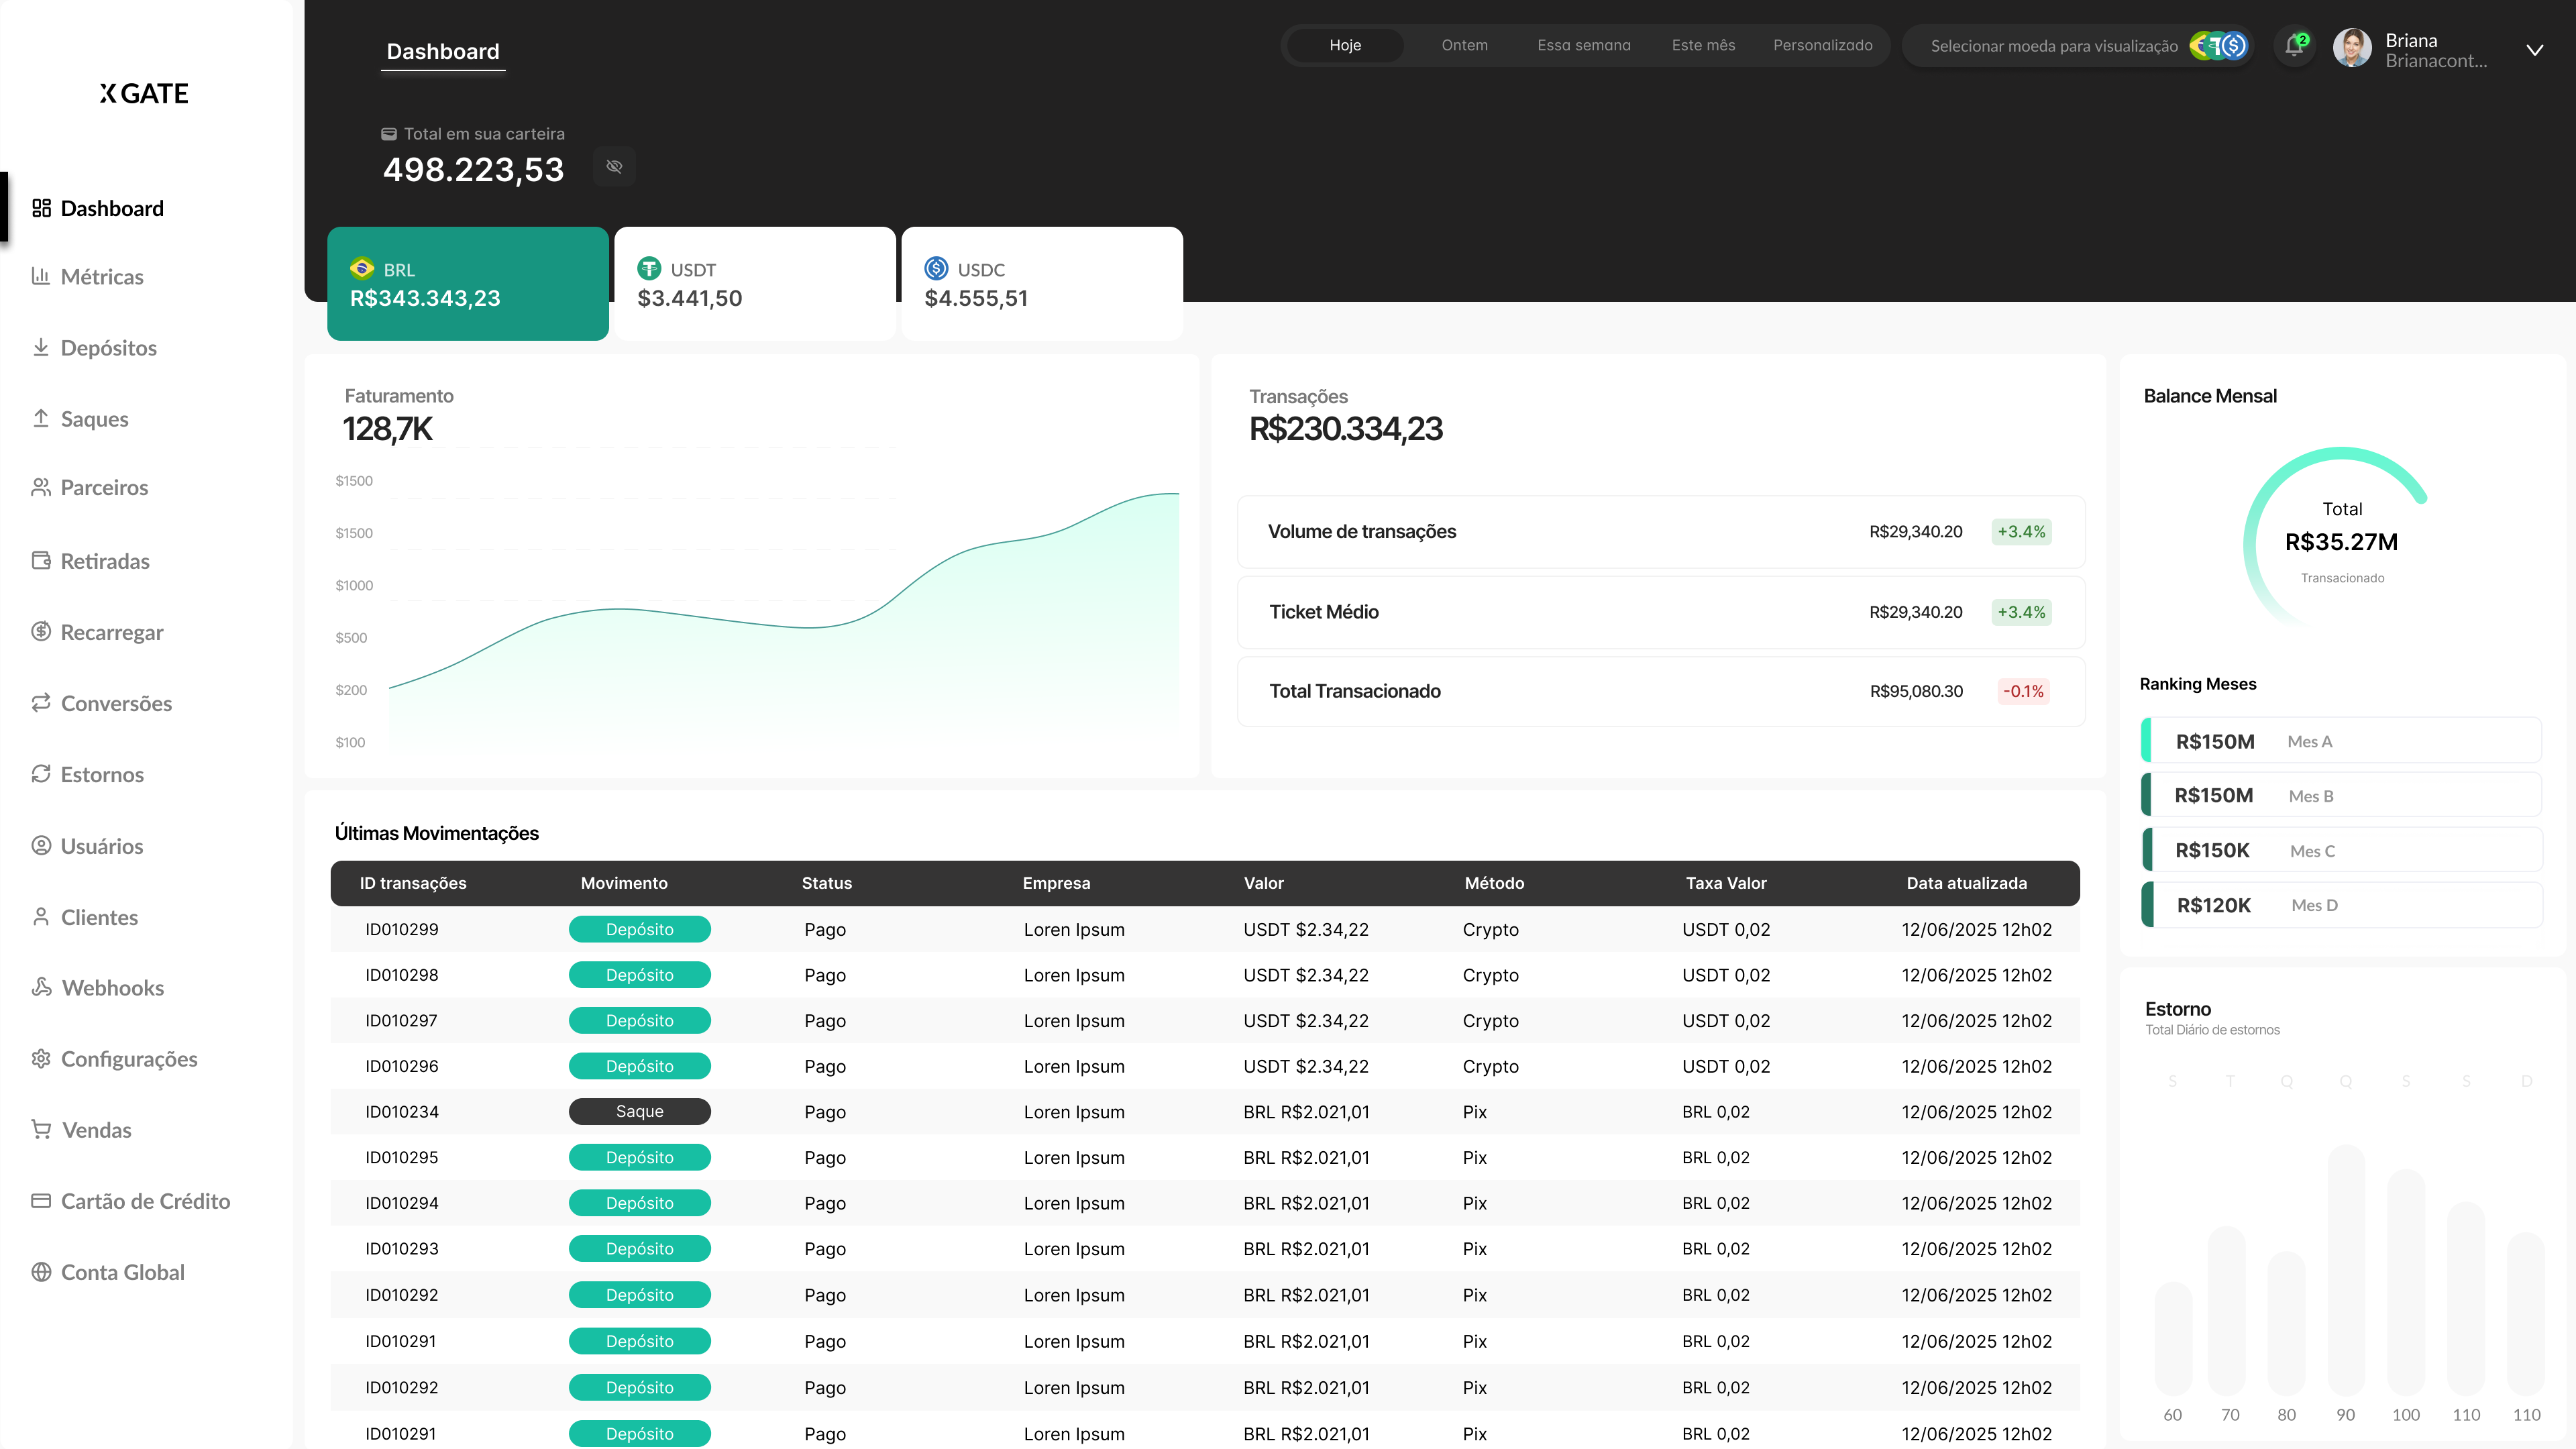Select the BRL currency card
This screenshot has width=2576, height=1449.
coord(467,284)
